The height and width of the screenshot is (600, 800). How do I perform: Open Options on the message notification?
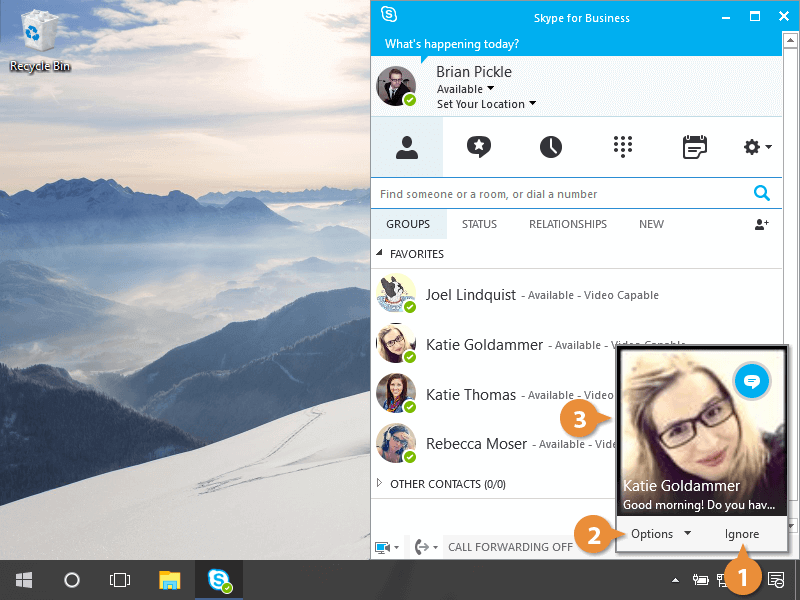(x=660, y=534)
